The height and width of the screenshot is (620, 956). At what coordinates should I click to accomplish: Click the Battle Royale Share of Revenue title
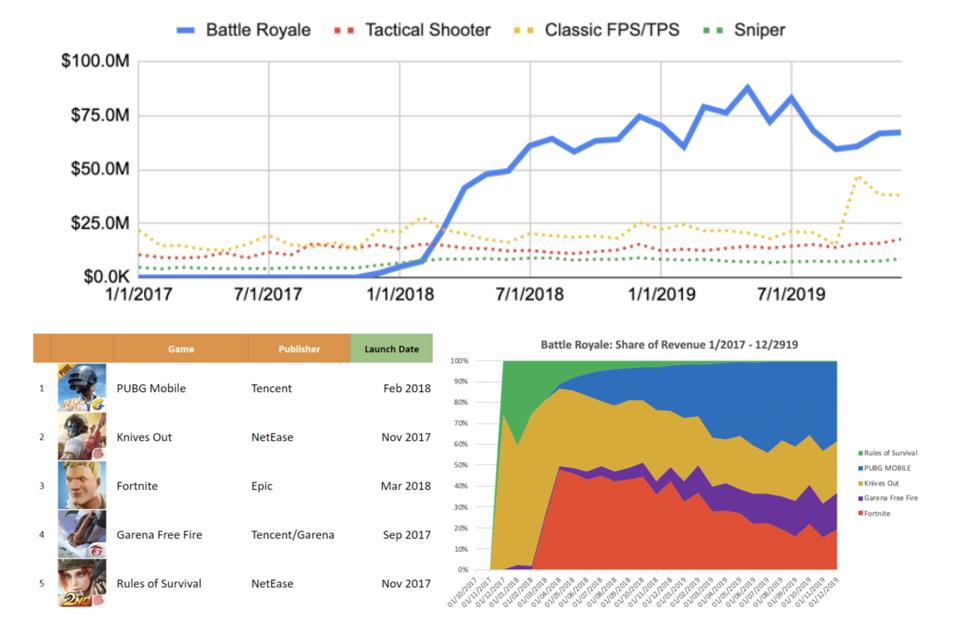669,344
